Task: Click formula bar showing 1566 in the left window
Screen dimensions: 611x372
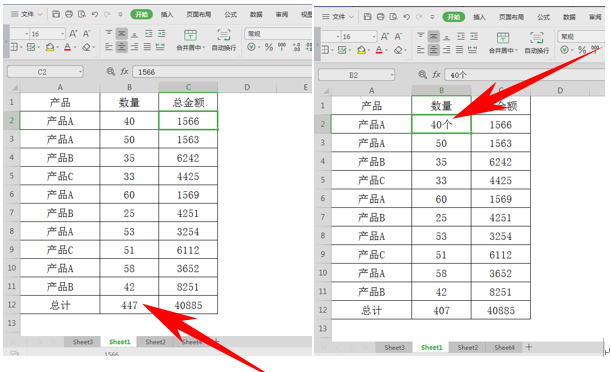Action: [222, 72]
